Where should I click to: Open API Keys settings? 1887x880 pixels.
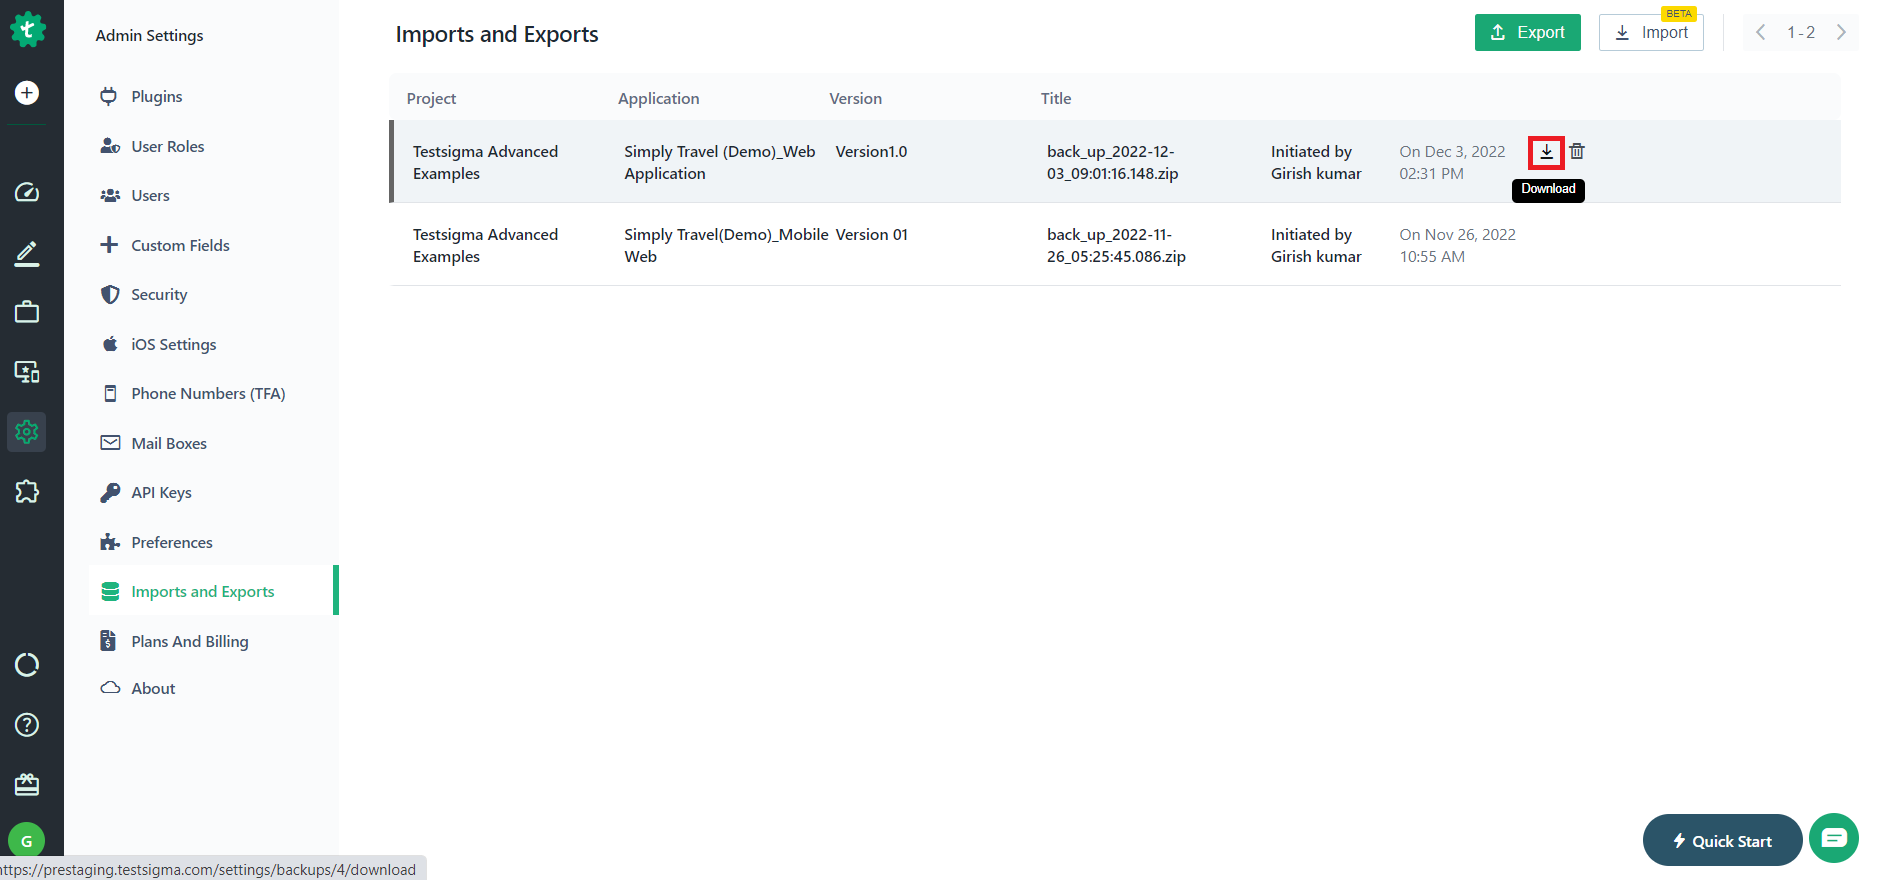click(x=161, y=493)
